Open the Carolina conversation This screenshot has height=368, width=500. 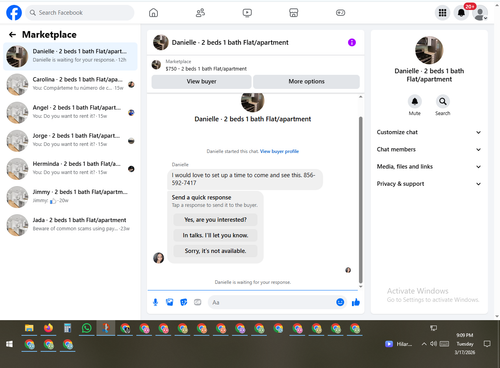tap(70, 84)
